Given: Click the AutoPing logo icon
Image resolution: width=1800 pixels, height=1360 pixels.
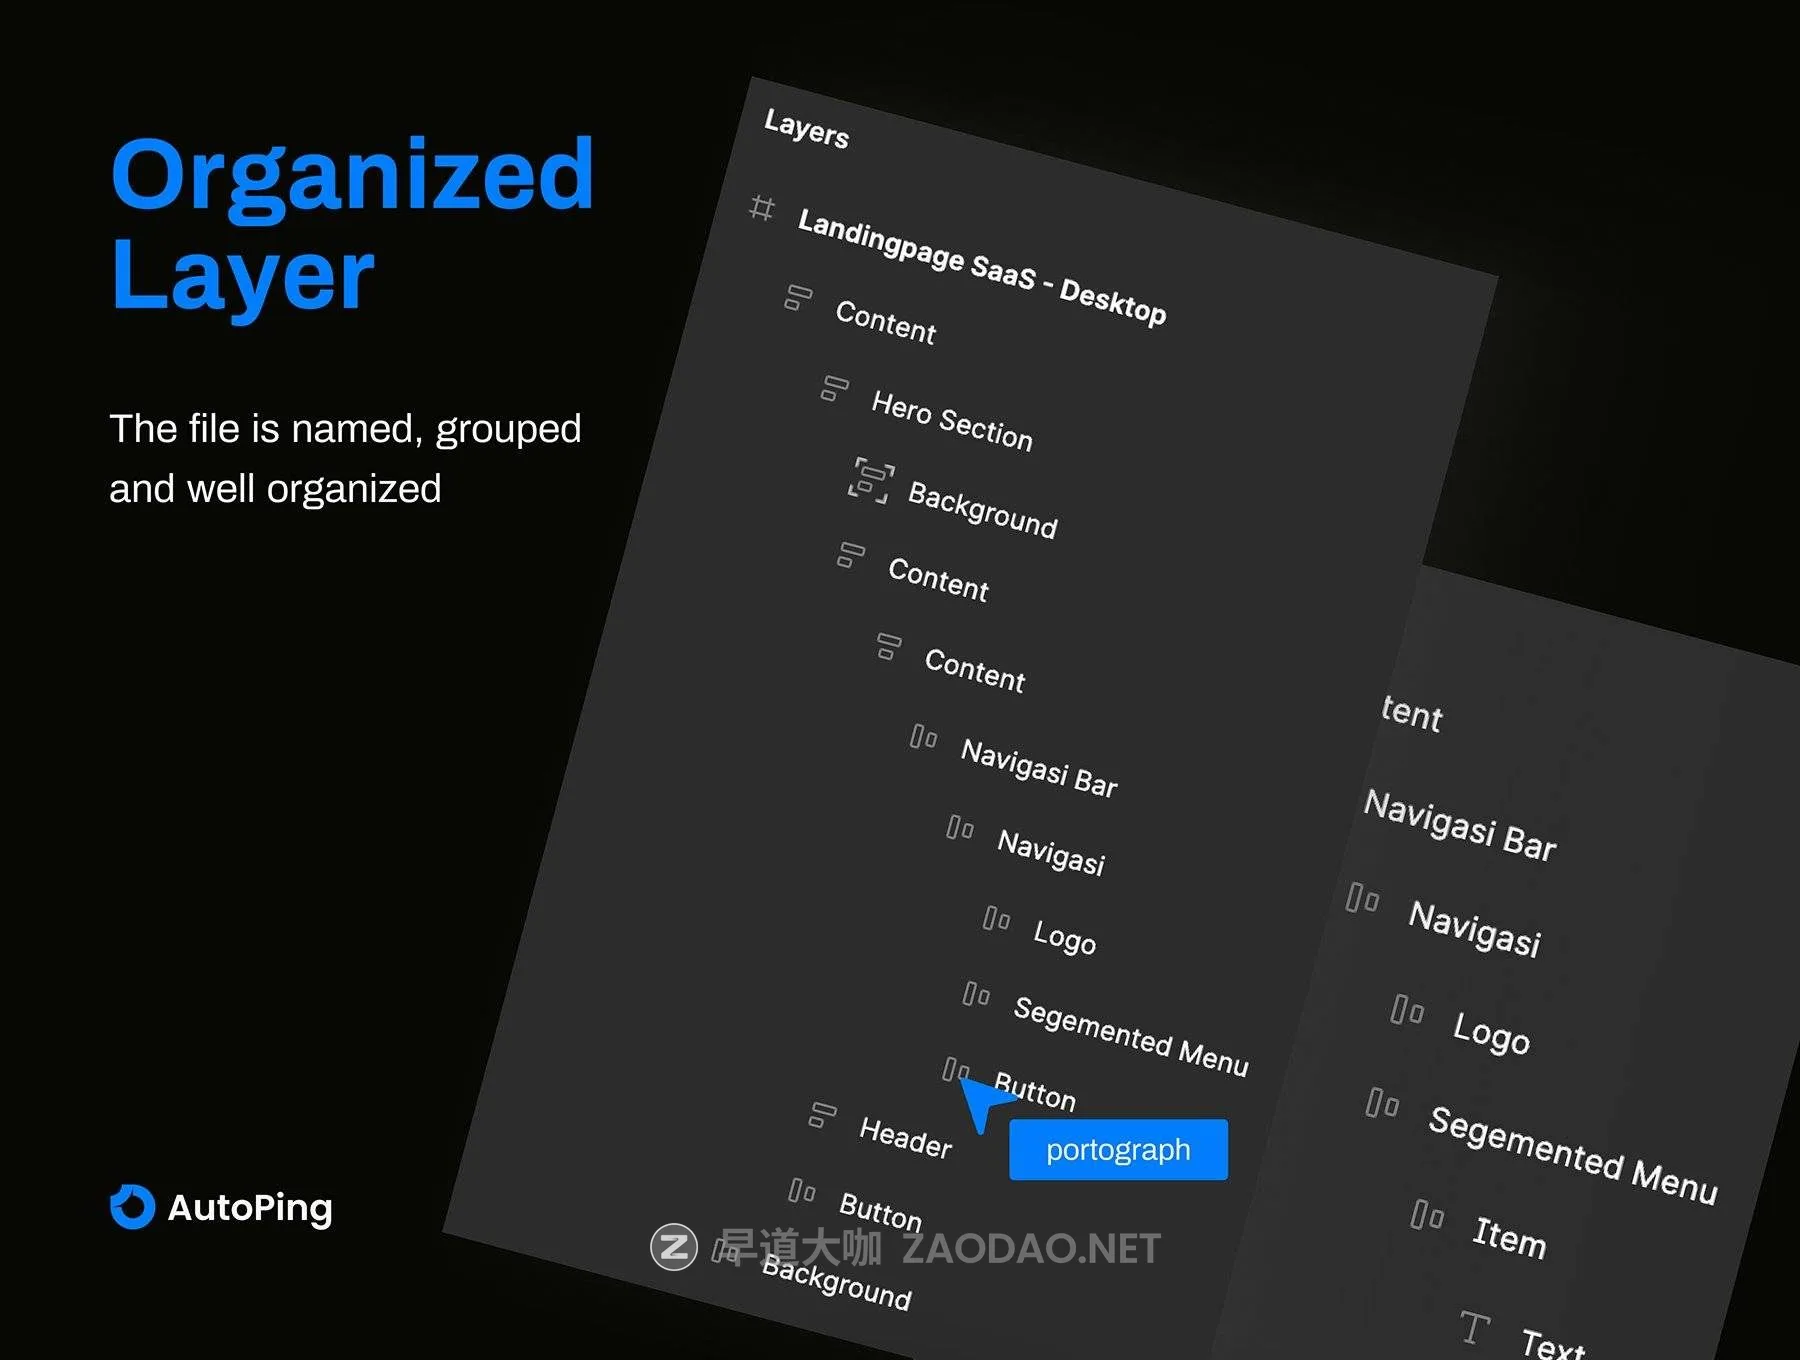Looking at the screenshot, I should coord(132,1207).
